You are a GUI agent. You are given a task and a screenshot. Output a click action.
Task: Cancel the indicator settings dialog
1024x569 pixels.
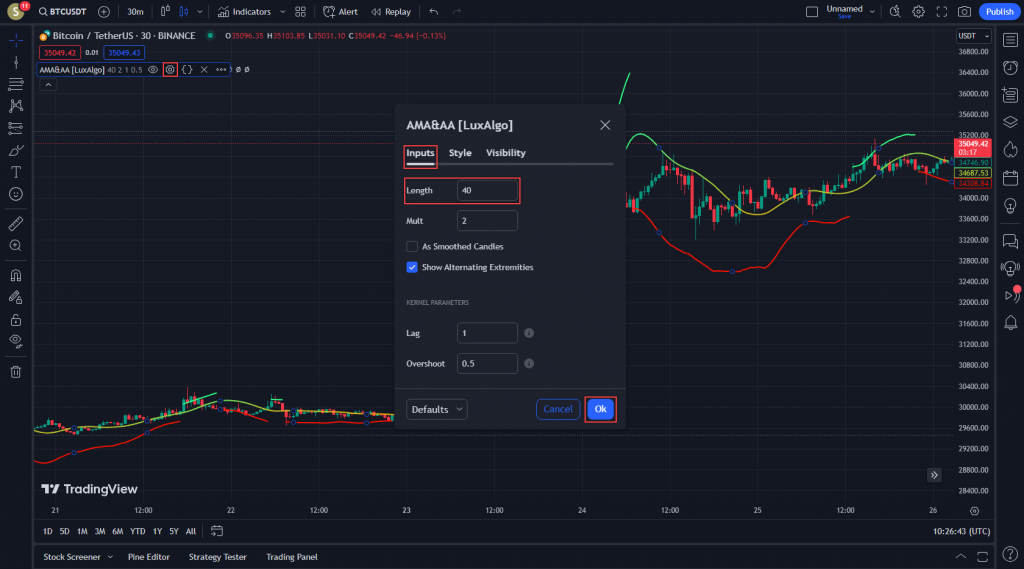pos(558,409)
